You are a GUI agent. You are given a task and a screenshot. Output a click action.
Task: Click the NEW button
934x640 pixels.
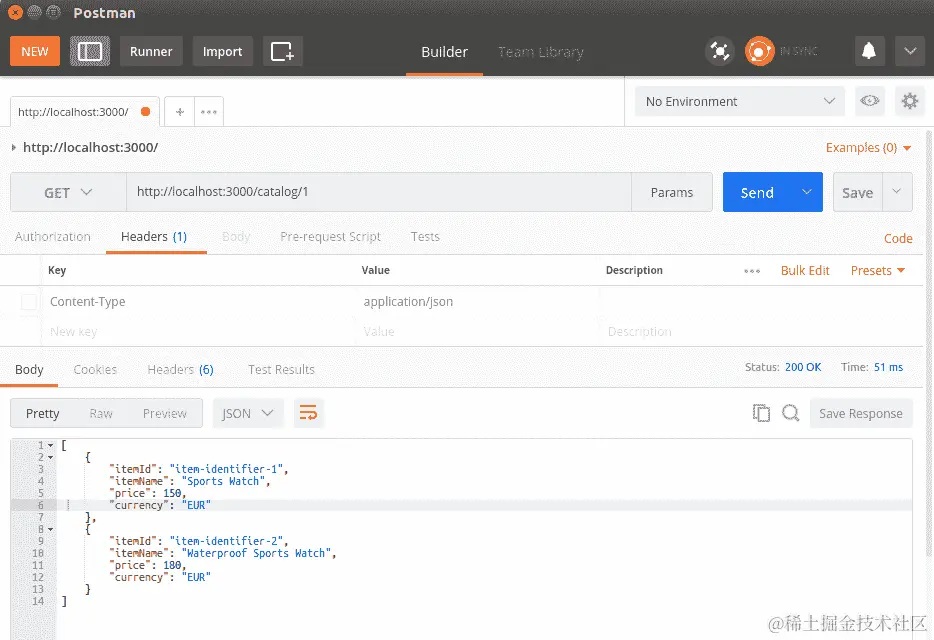35,51
